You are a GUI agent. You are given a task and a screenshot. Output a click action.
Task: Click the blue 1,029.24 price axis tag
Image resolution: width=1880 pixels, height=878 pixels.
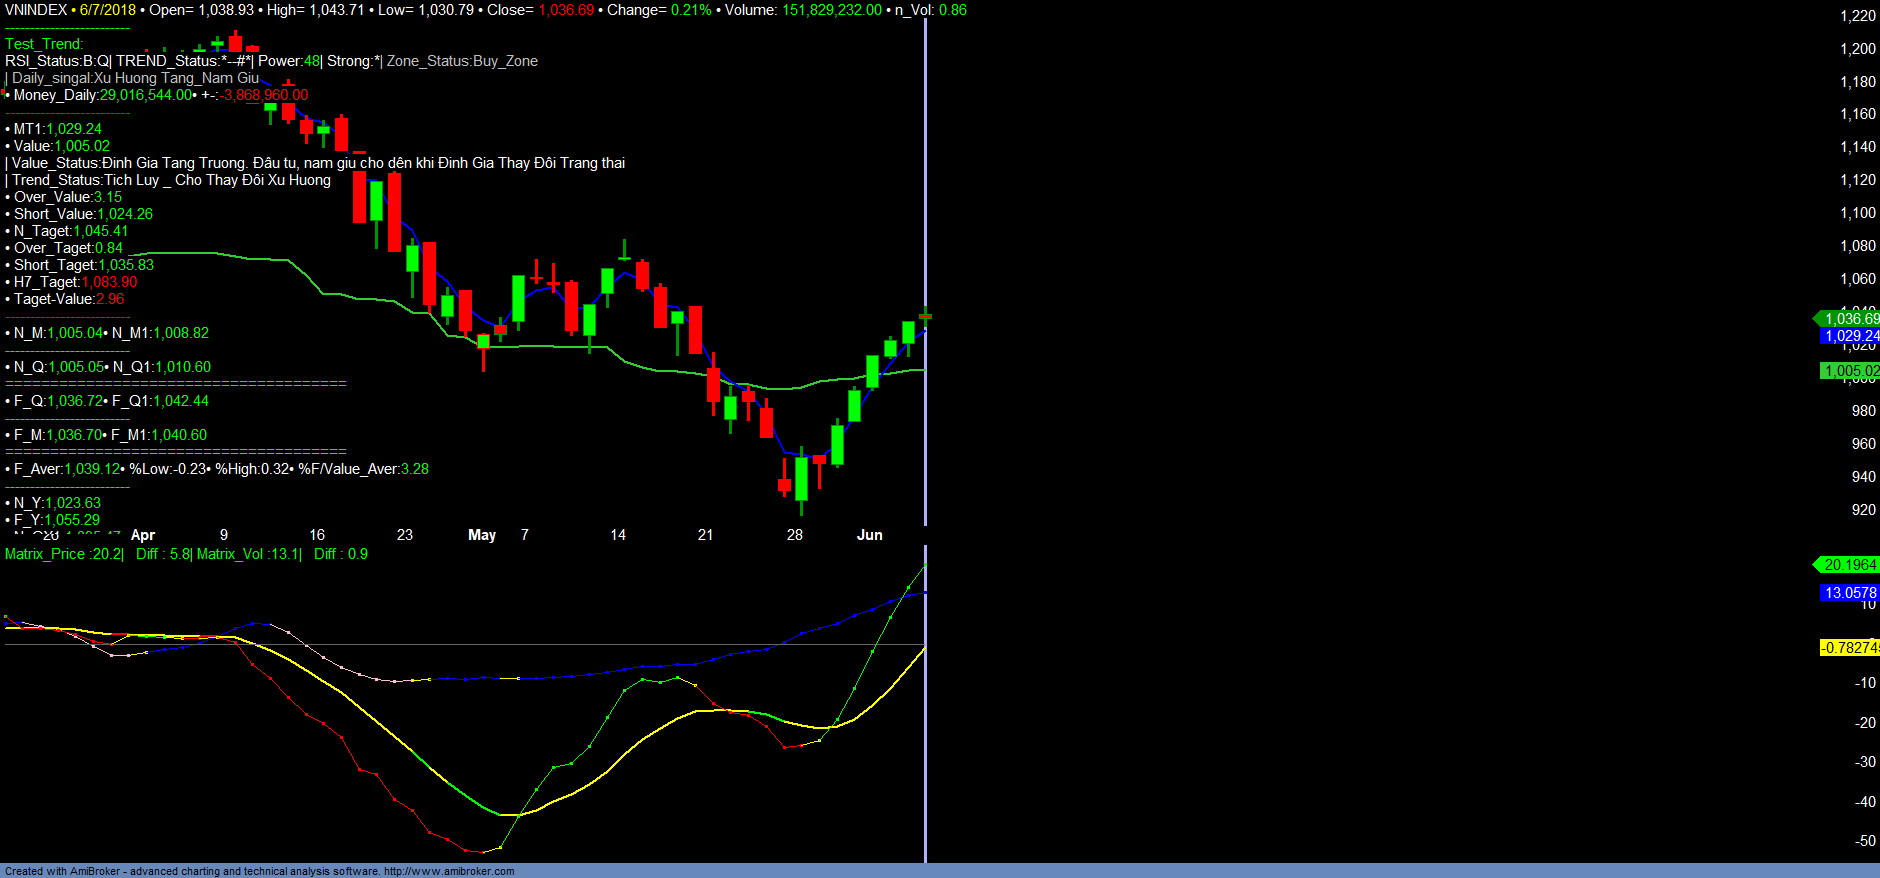tap(1850, 336)
